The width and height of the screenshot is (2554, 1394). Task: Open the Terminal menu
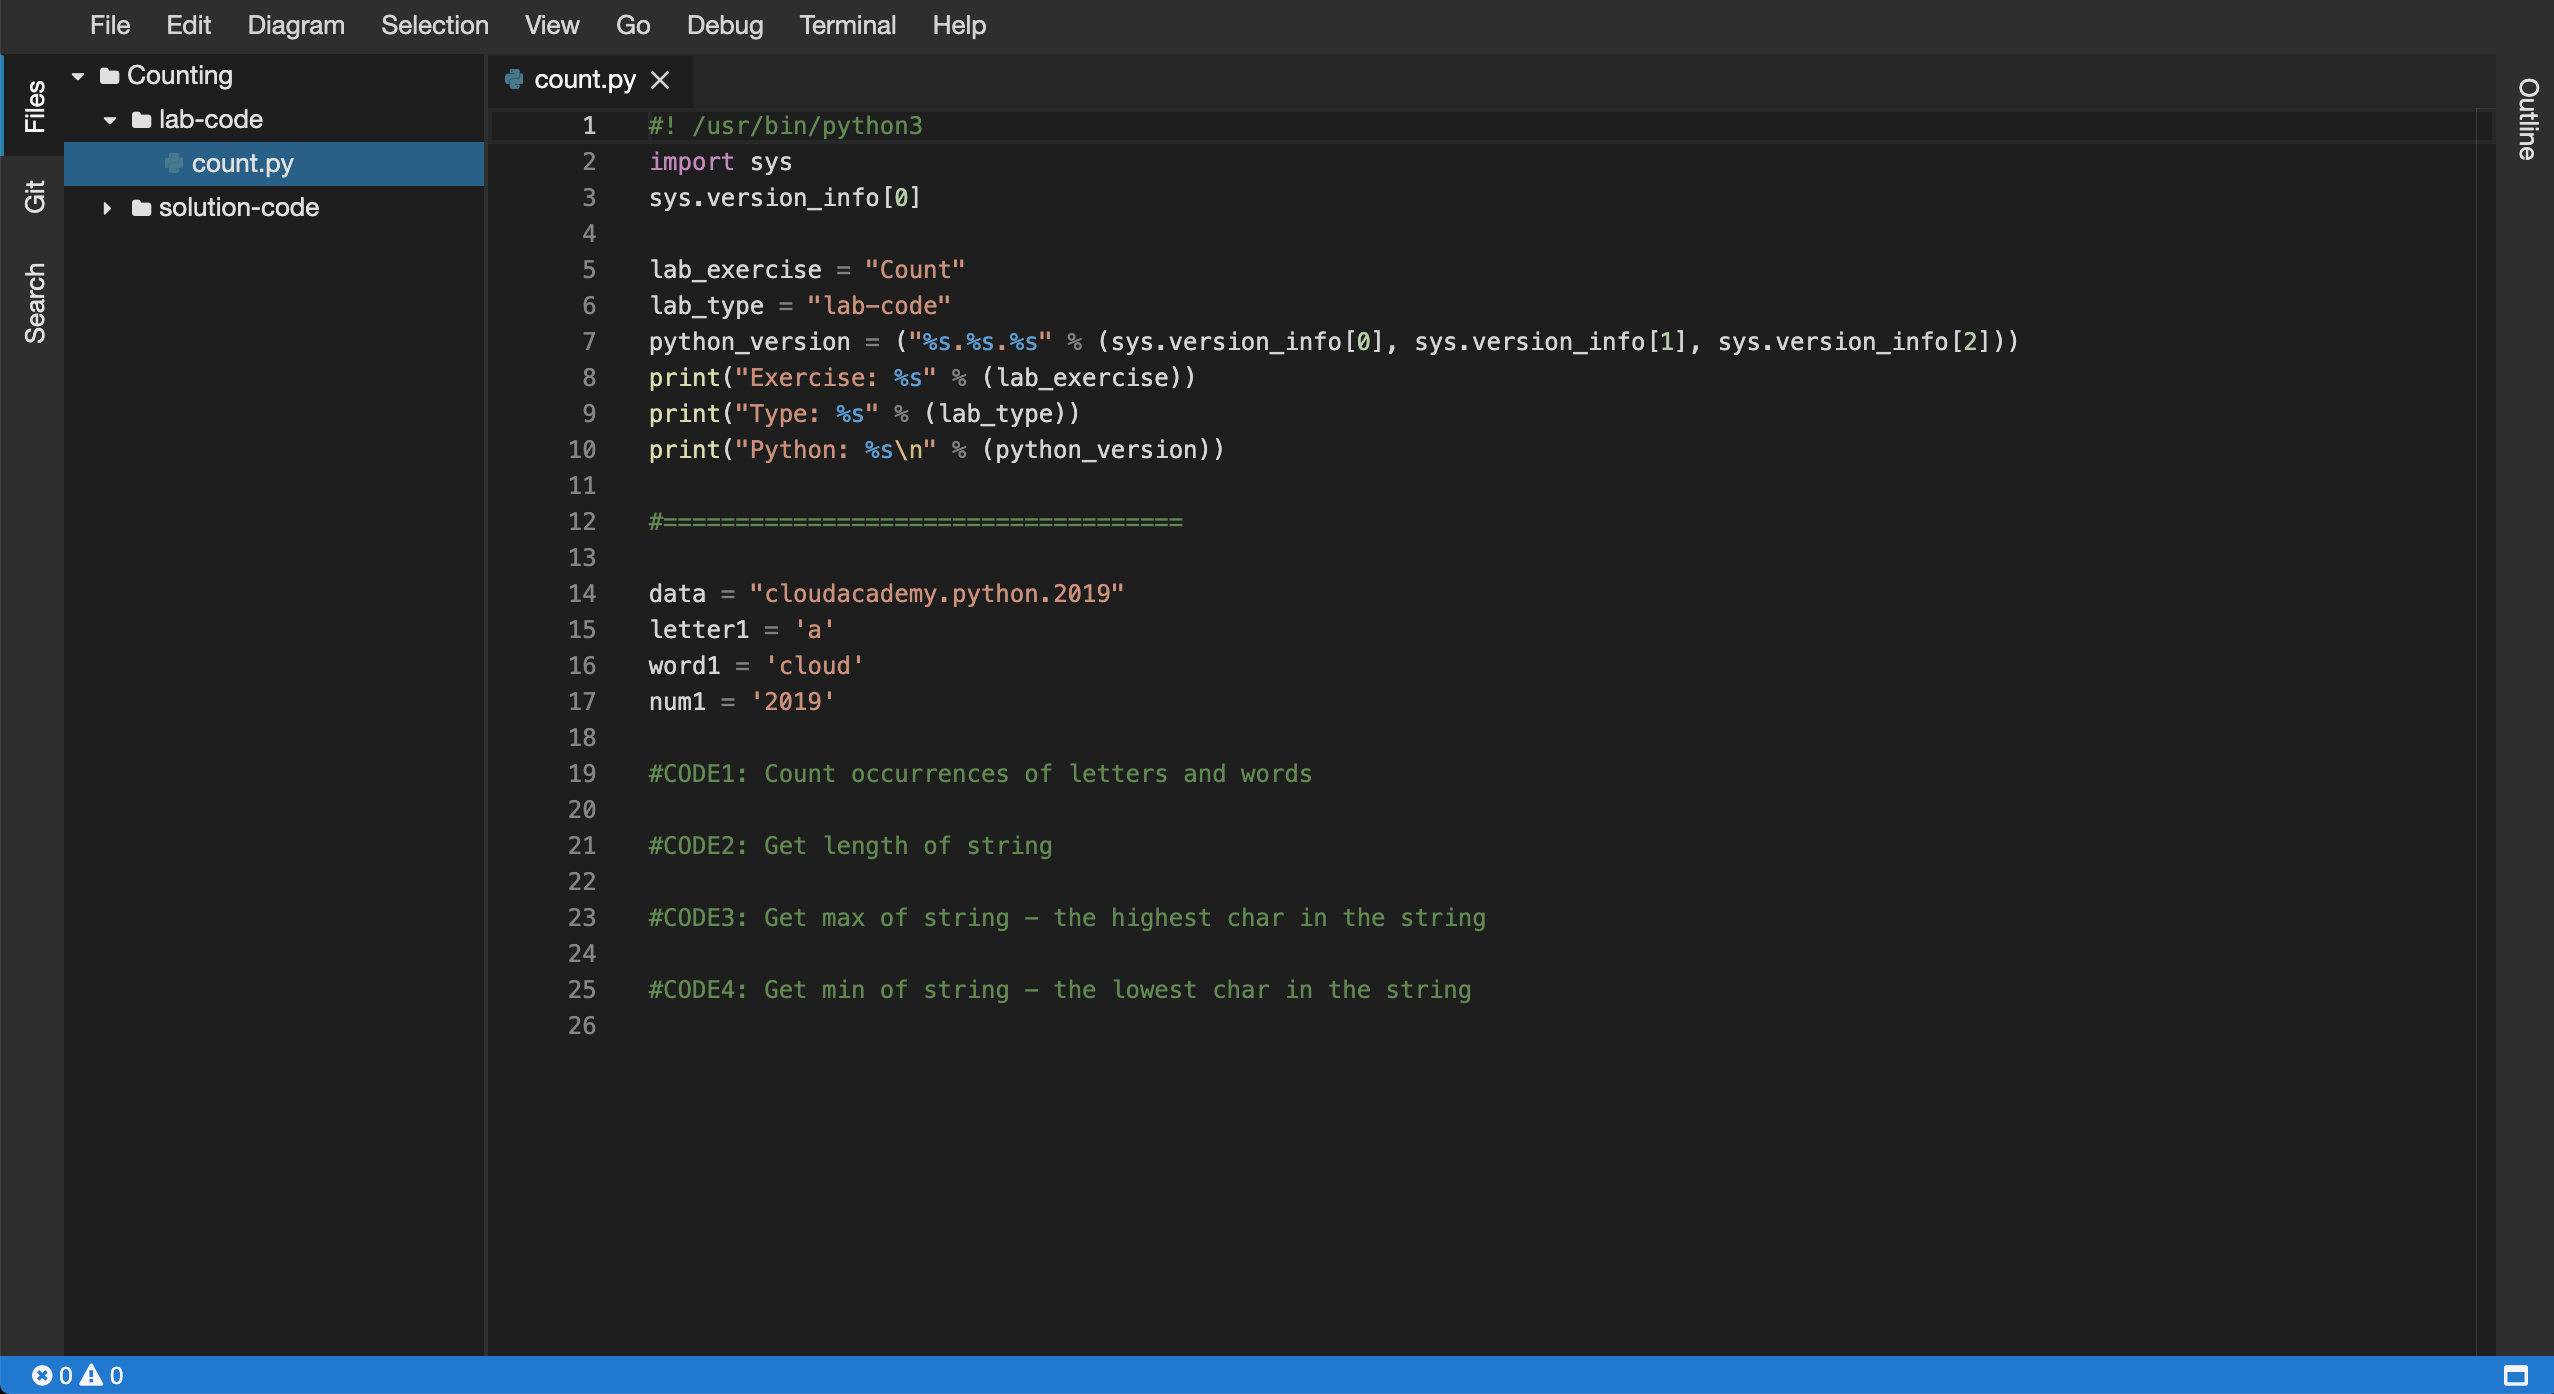point(847,25)
